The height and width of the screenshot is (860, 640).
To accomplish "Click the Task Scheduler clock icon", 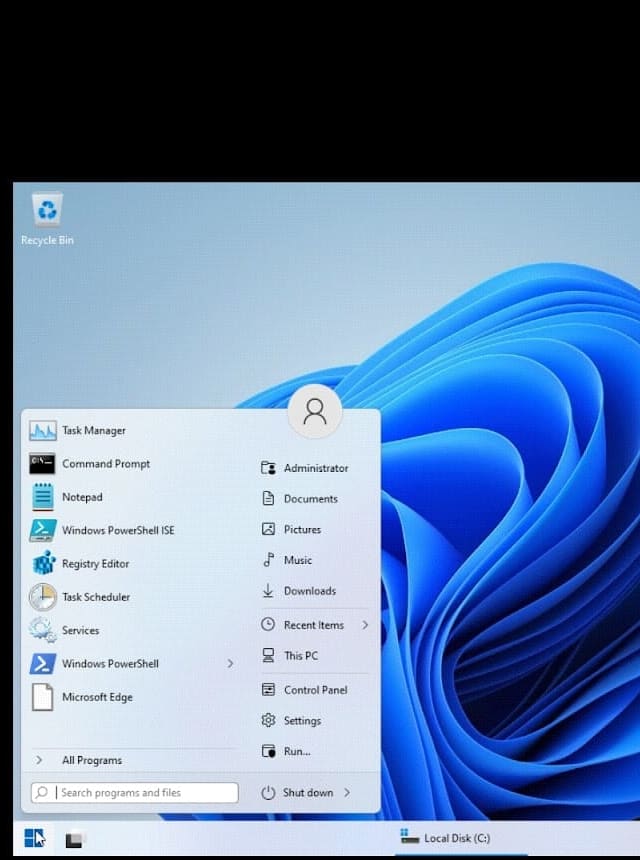I will pos(42,597).
